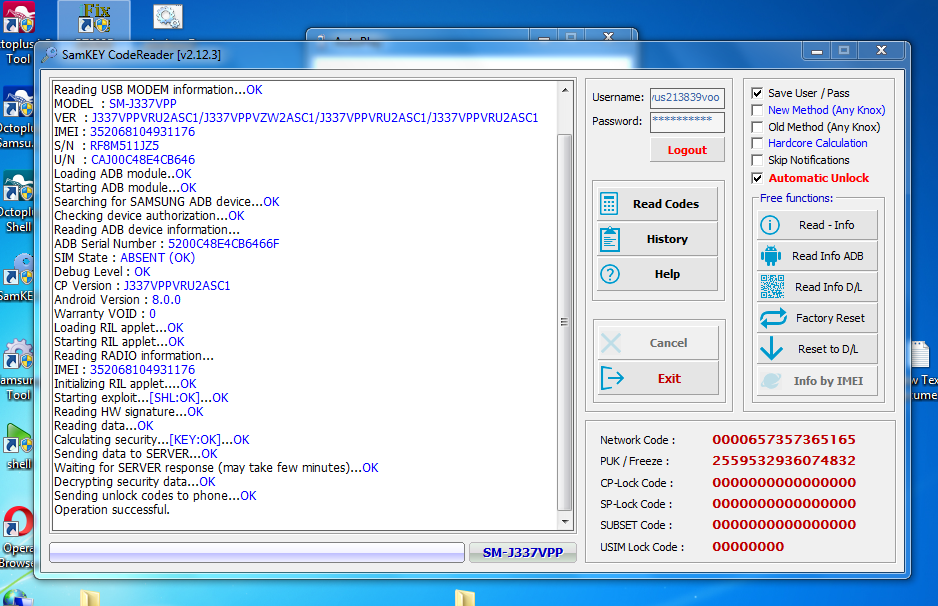Click the U/N value CAJ00C48E4CB646

tap(143, 160)
